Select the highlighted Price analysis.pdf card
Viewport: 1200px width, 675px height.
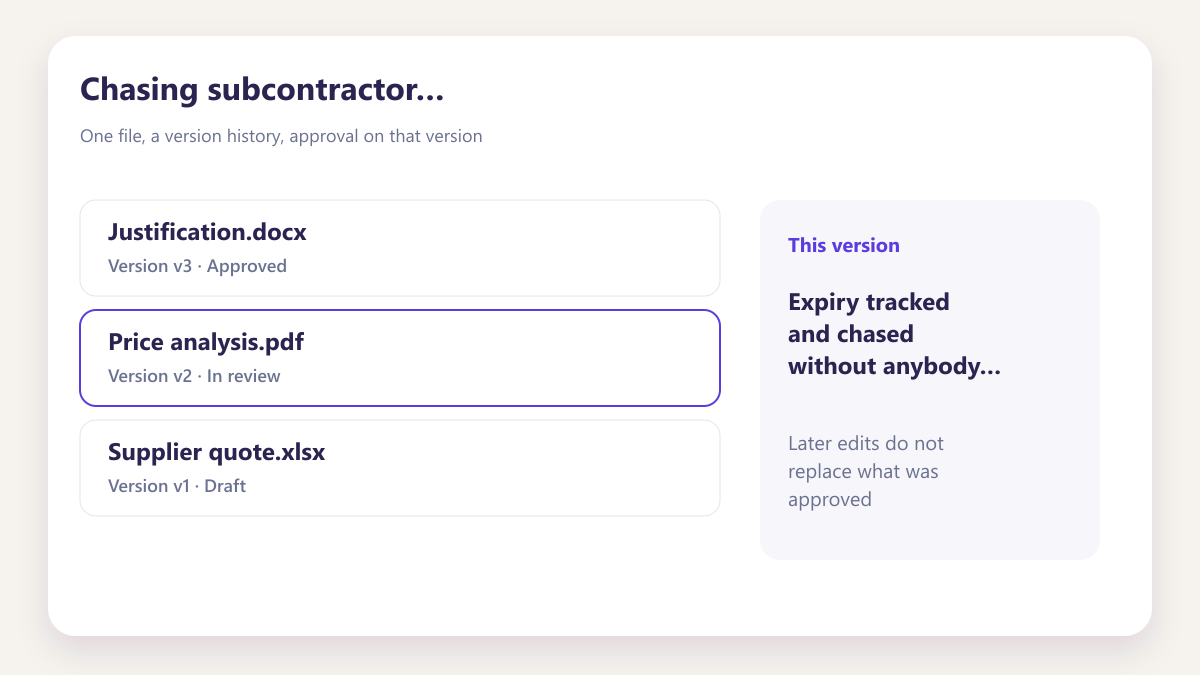click(x=400, y=358)
